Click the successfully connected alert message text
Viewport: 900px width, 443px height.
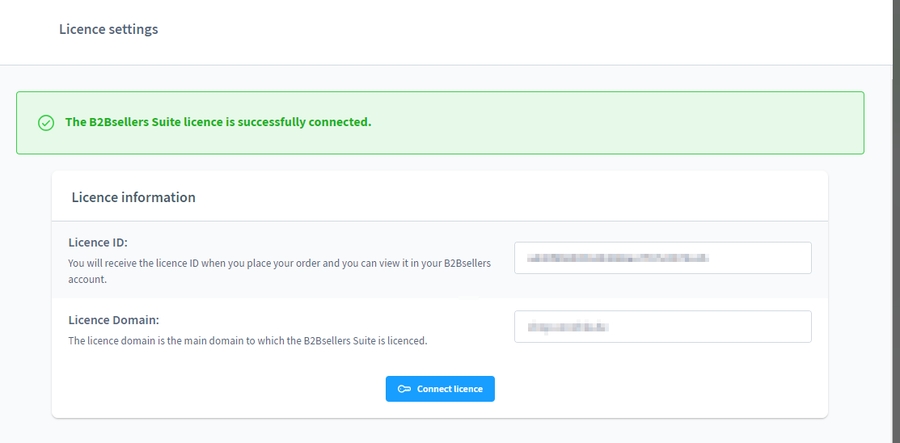click(x=218, y=122)
